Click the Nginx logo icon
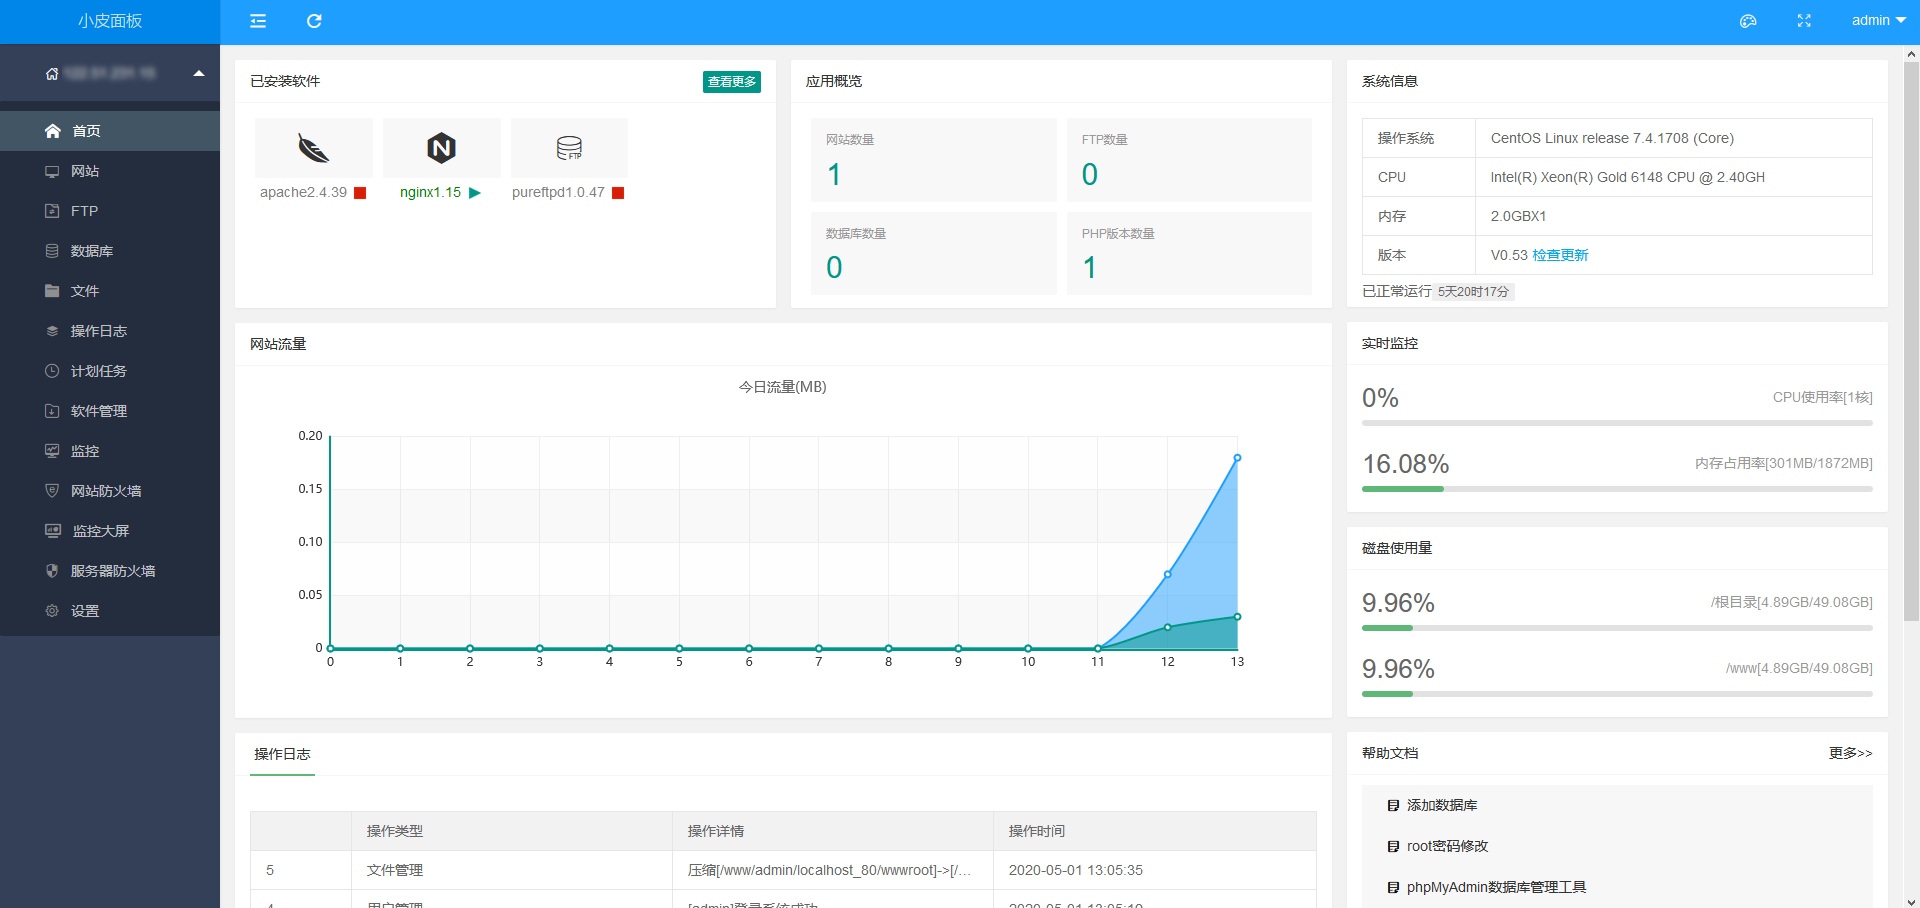 pyautogui.click(x=441, y=148)
